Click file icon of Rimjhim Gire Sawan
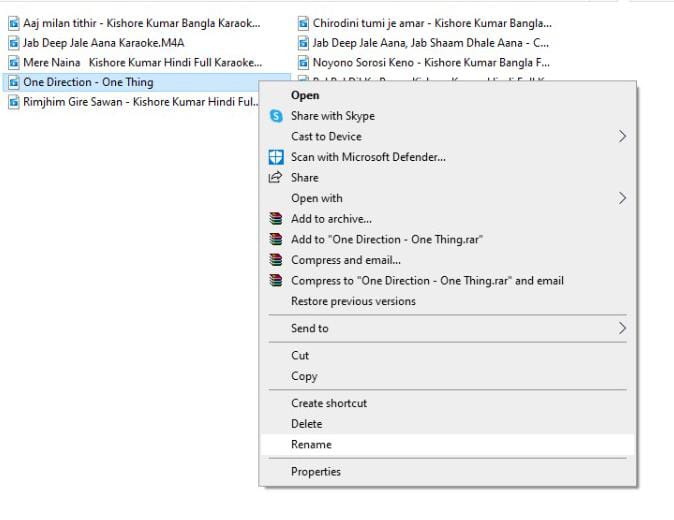 (x=14, y=102)
